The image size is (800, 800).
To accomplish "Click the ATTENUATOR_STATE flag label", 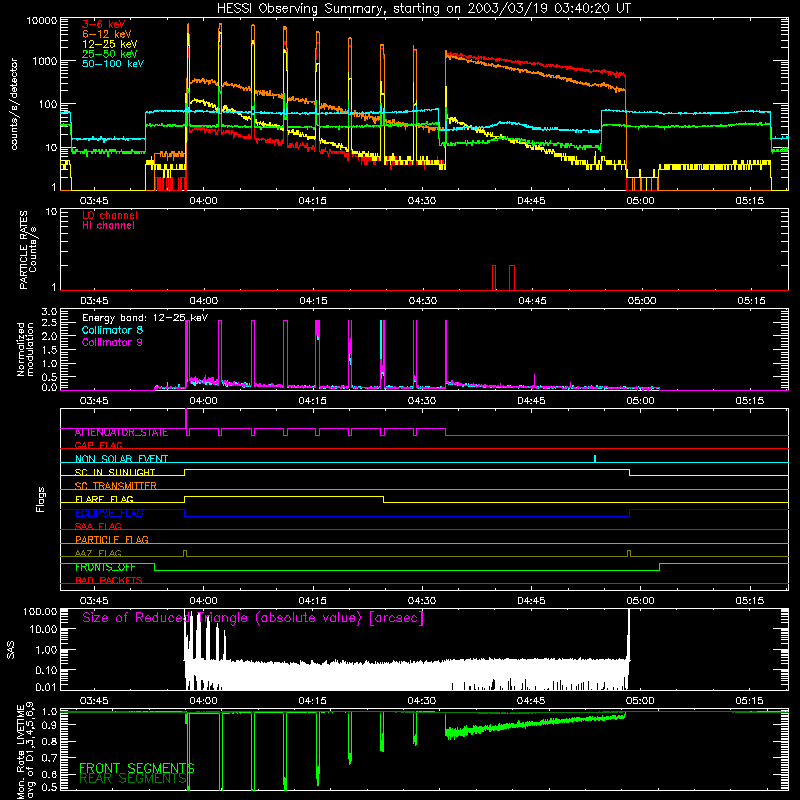I will coord(121,433).
